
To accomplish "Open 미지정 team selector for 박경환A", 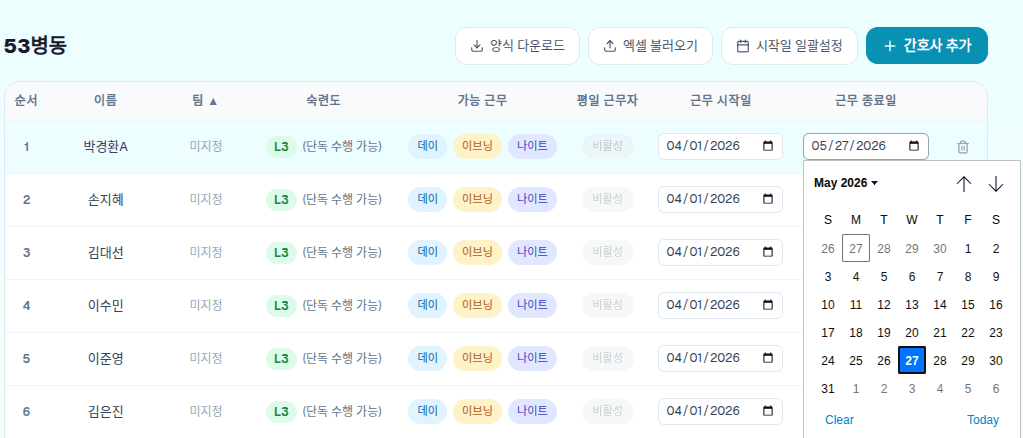I will (206, 146).
